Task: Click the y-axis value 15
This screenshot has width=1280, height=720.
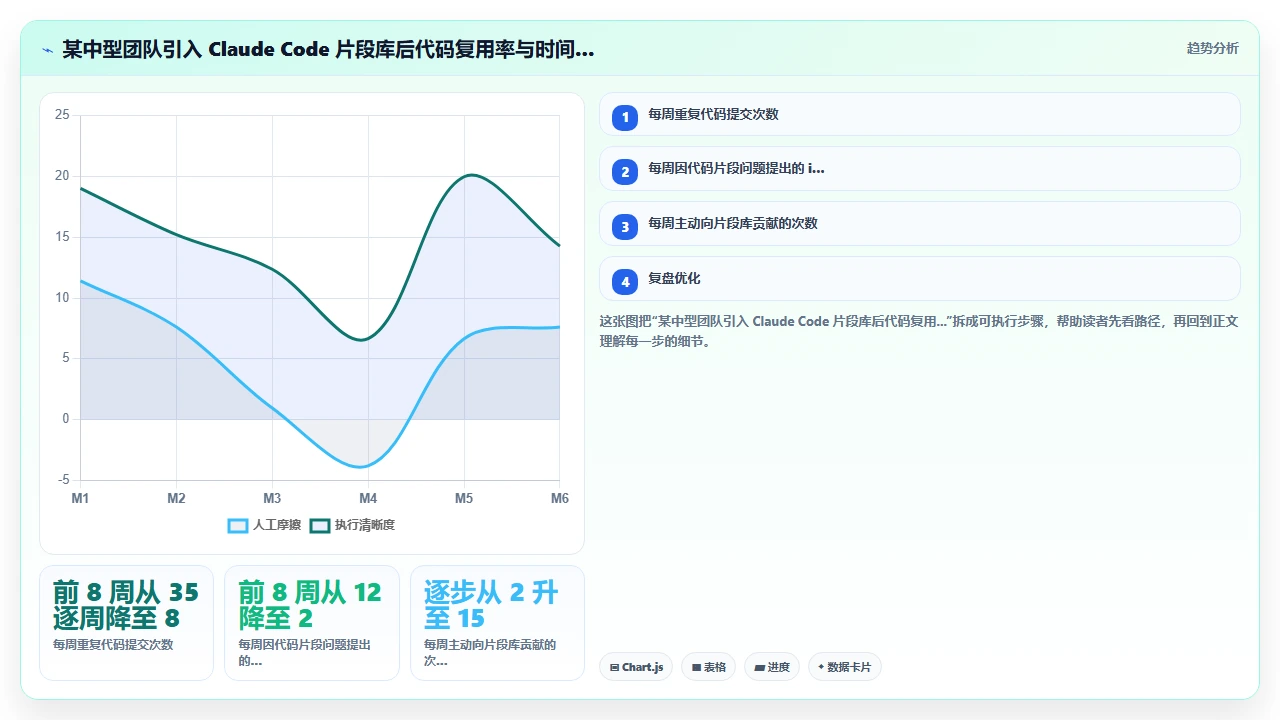Action: [x=62, y=237]
